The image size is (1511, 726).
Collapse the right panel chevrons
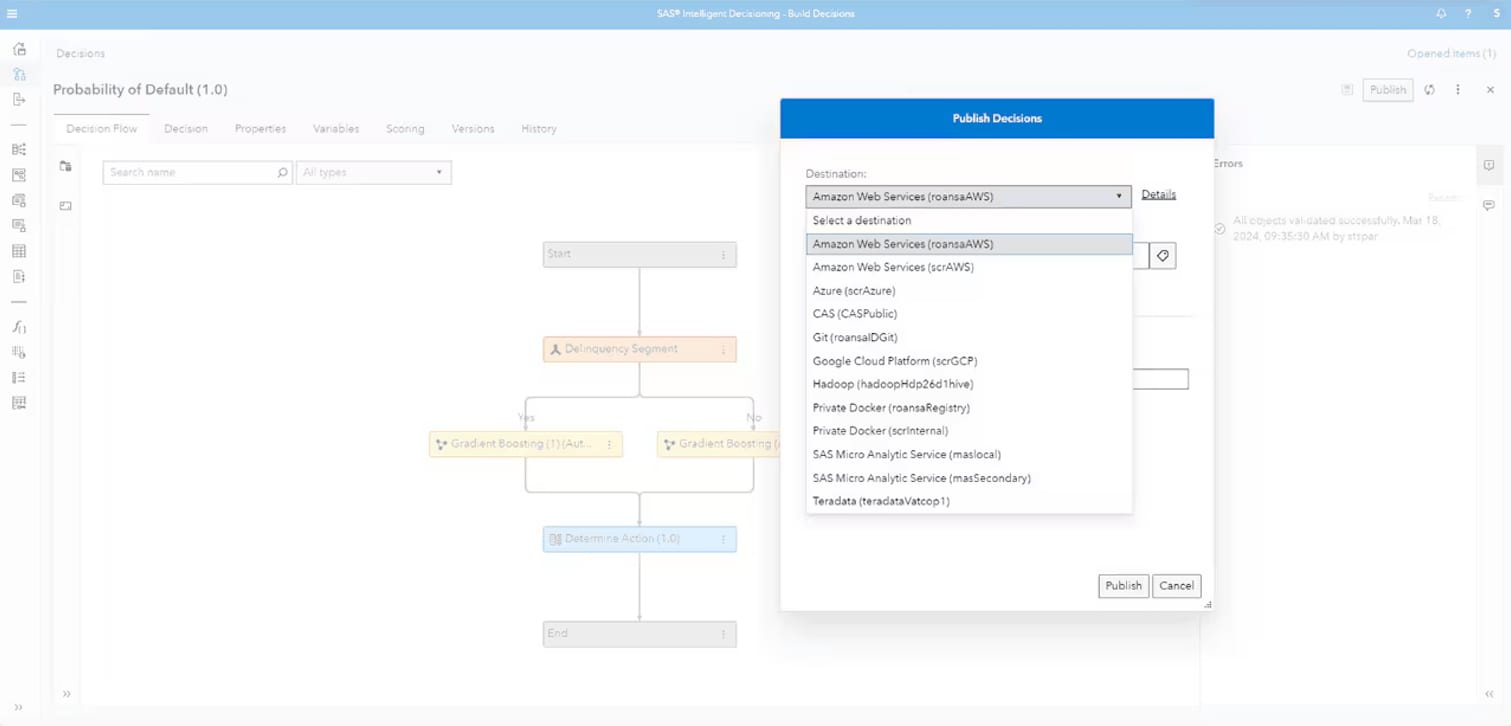(x=1489, y=694)
